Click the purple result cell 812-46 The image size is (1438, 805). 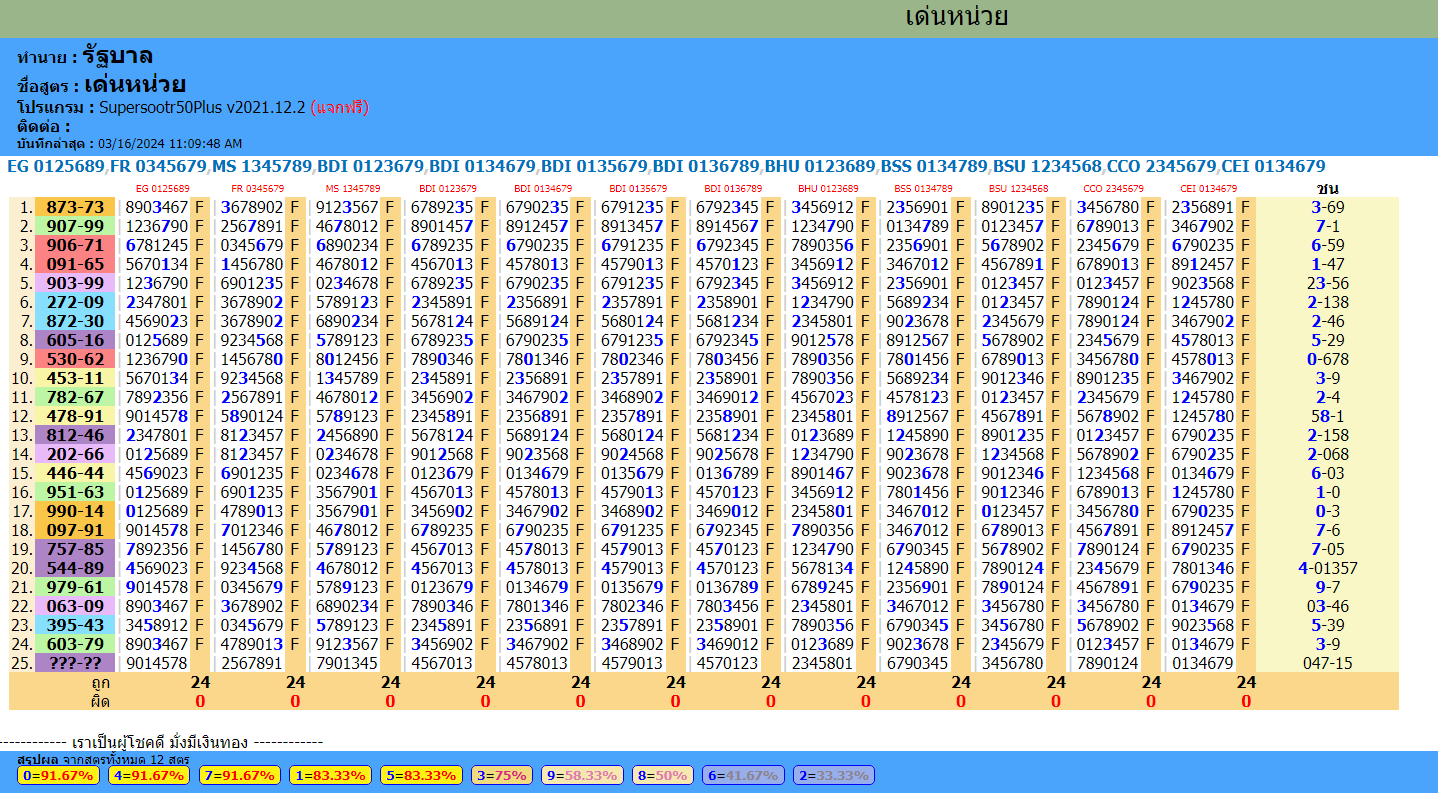tap(76, 435)
